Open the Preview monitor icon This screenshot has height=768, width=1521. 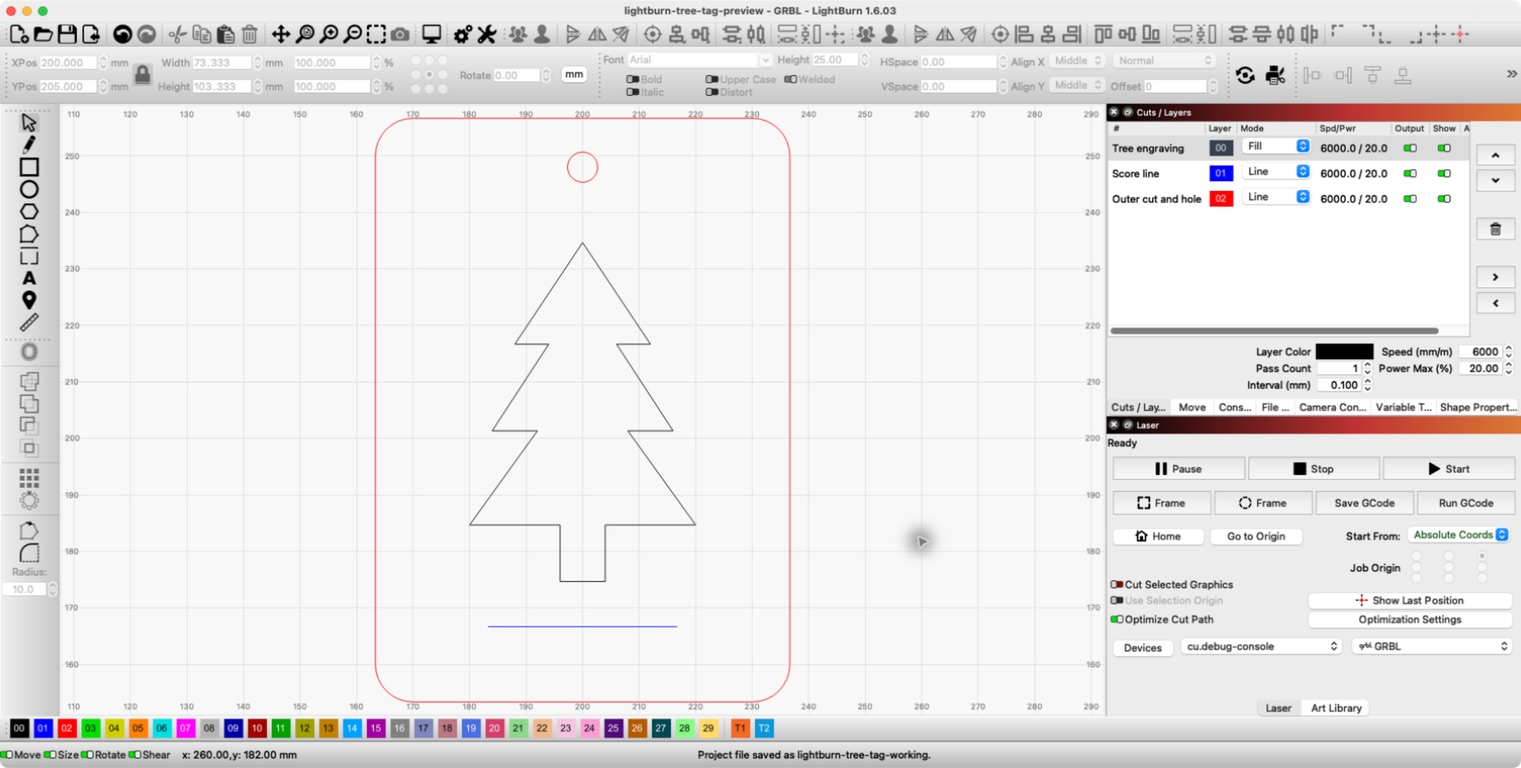pos(432,34)
